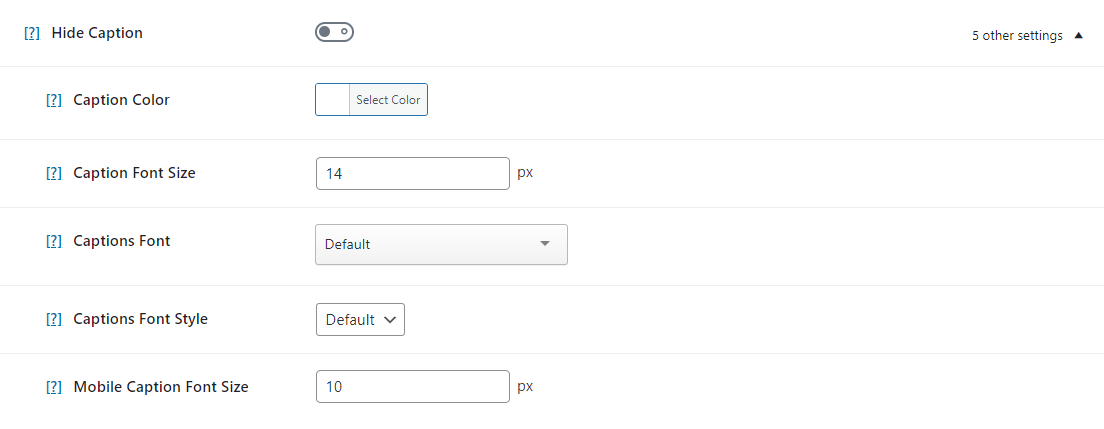Expand the Captions Font Style dropdown

(360, 320)
